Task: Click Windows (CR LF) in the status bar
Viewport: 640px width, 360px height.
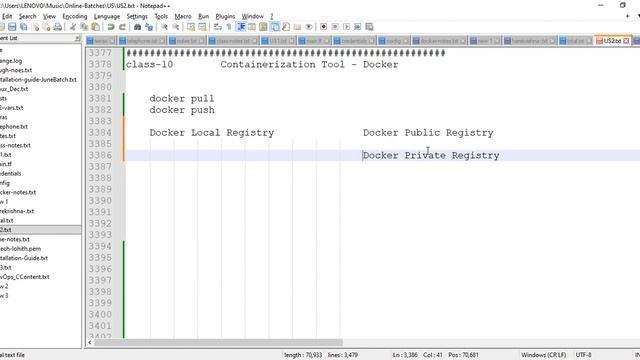Action: [543, 355]
